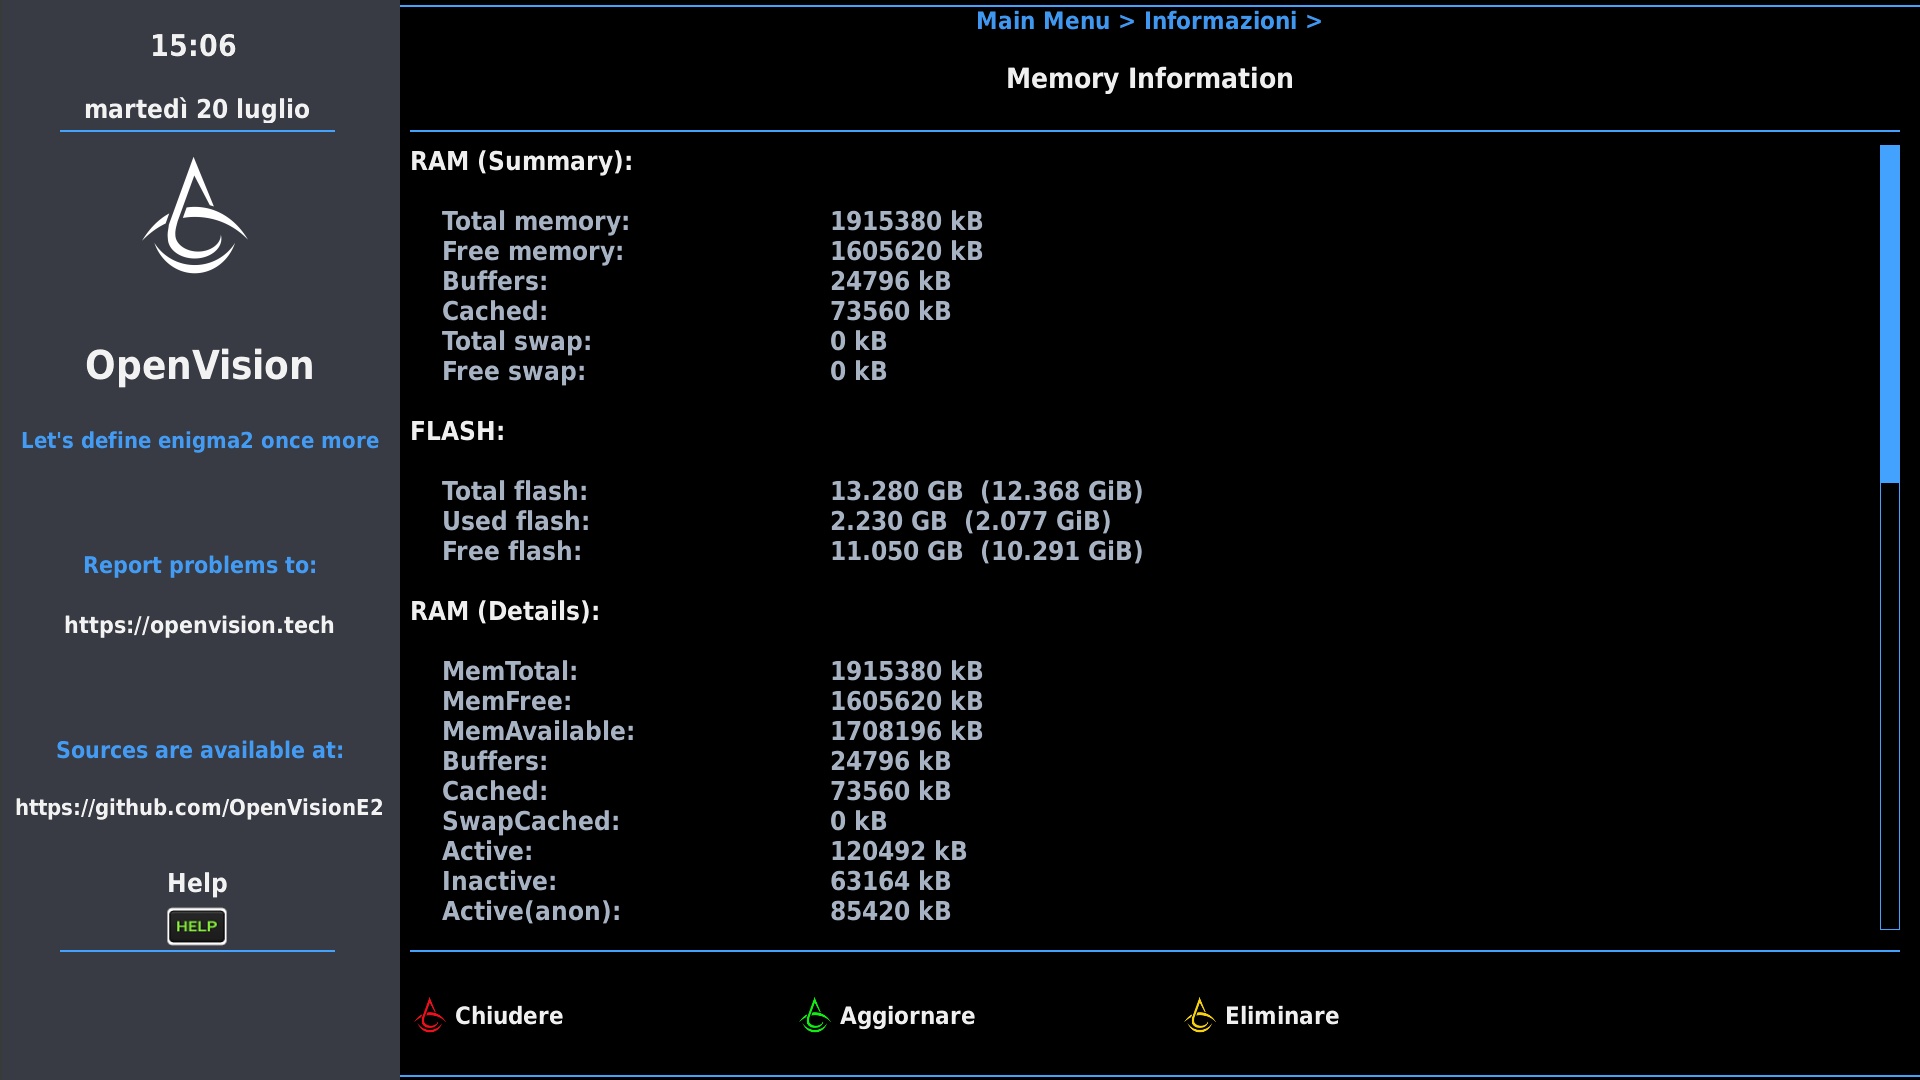This screenshot has height=1080, width=1920.
Task: Select the Total flash row
Action: 792,491
